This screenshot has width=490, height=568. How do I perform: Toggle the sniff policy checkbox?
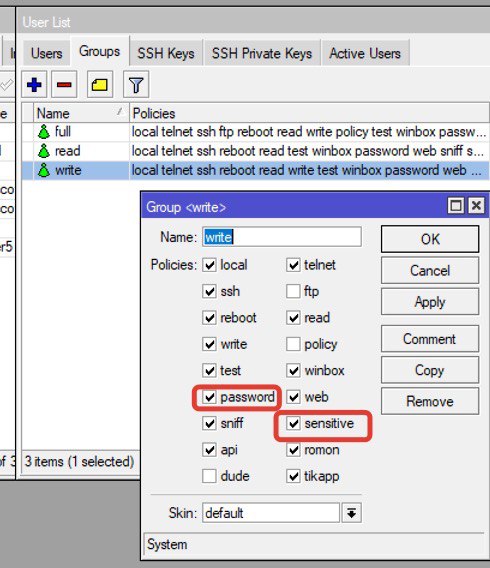tap(209, 423)
